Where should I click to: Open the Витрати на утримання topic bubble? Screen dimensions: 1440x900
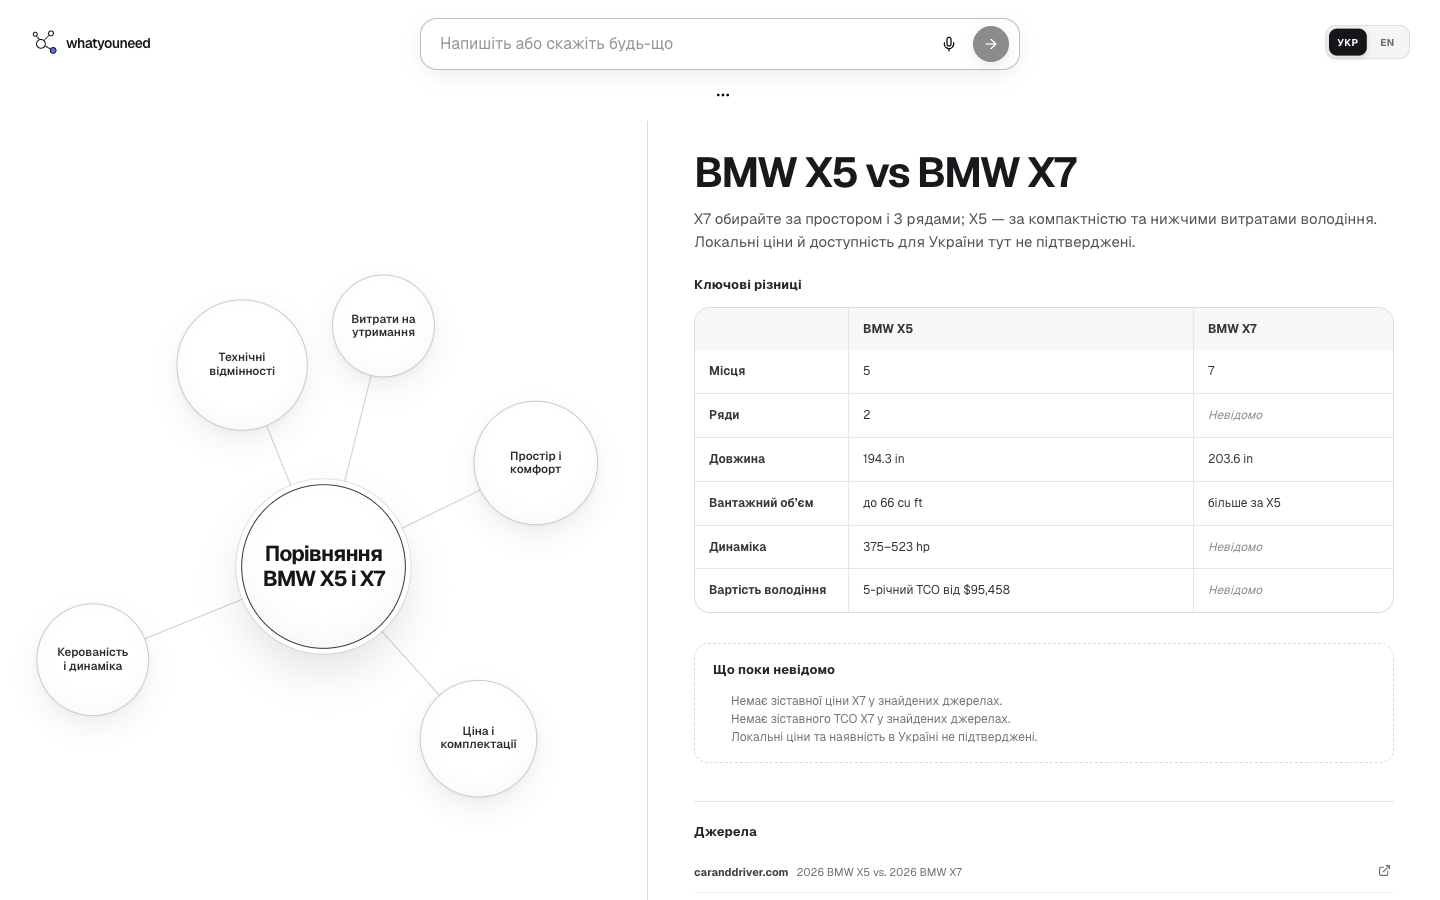tap(383, 326)
